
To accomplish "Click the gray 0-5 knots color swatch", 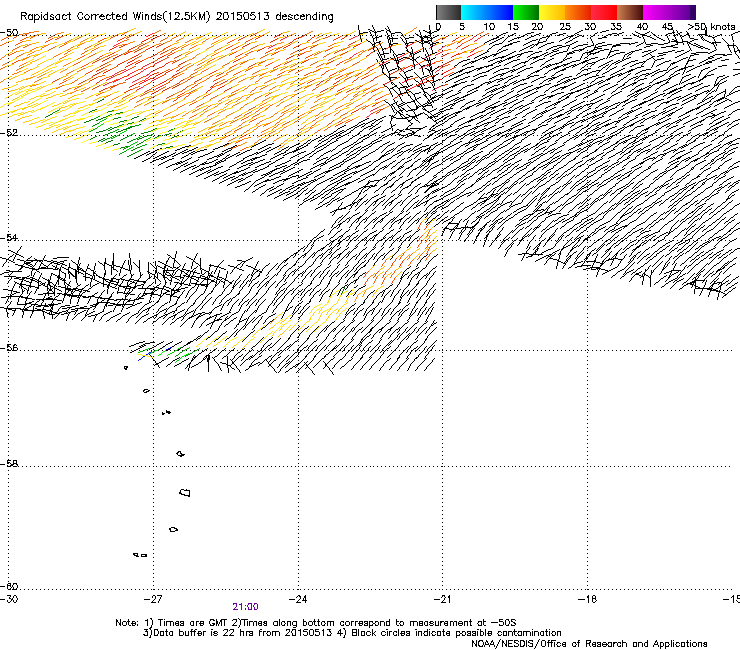I will [x=448, y=12].
